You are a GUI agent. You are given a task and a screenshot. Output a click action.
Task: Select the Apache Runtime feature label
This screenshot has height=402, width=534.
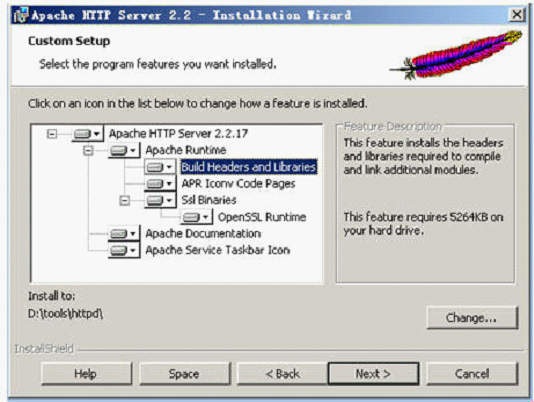pos(186,150)
